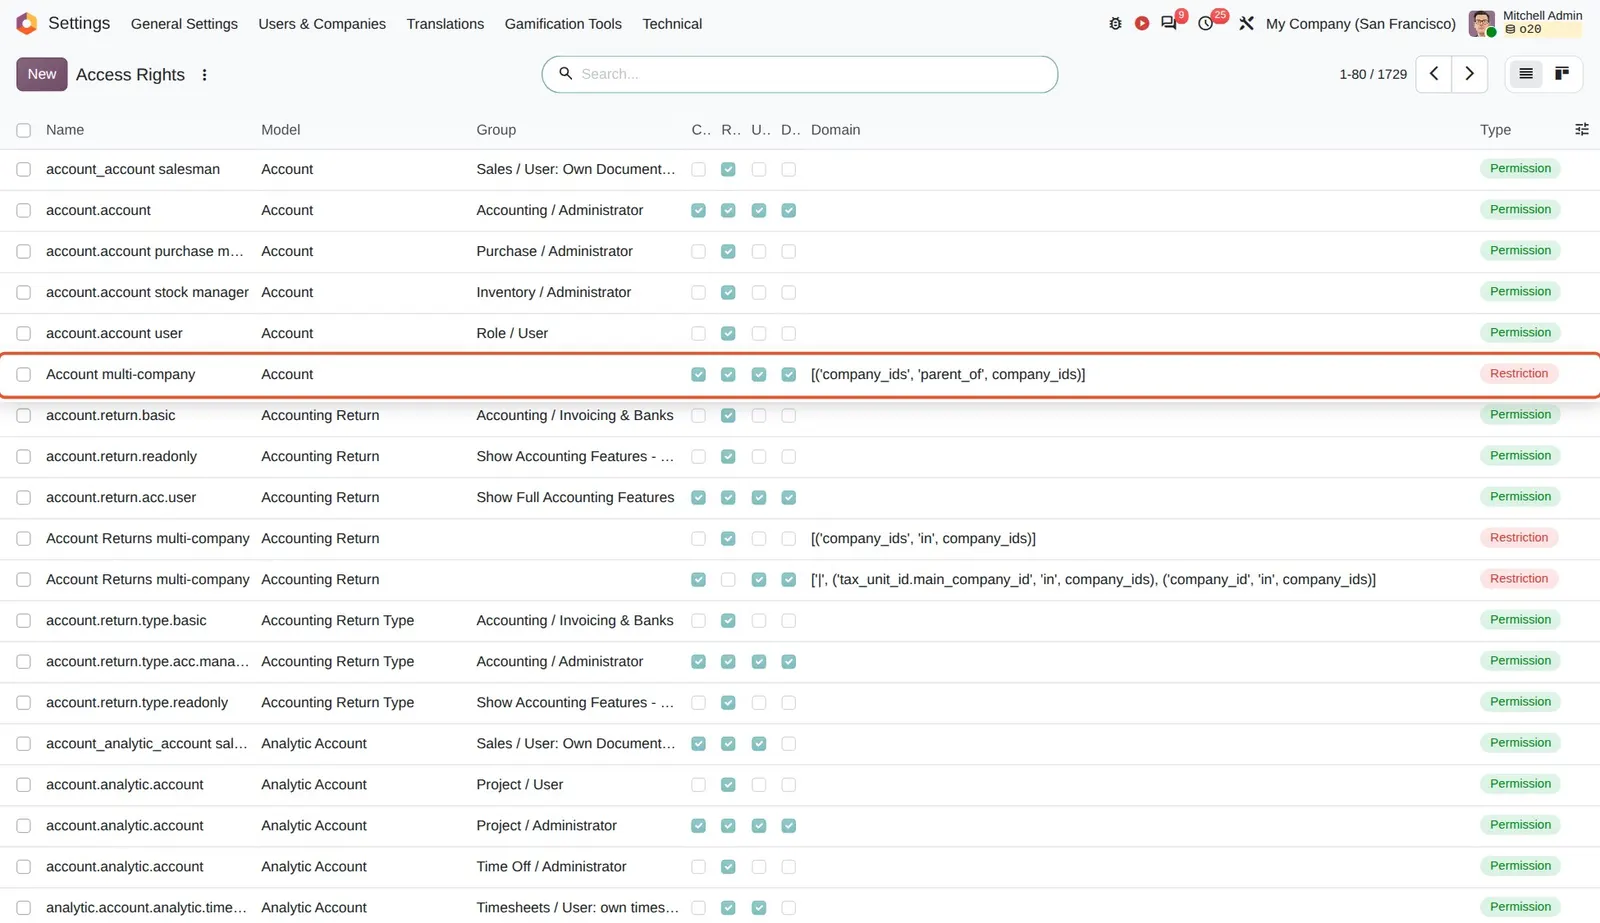Click "Role / User" group cell
Image resolution: width=1600 pixels, height=923 pixels.
tap(512, 334)
